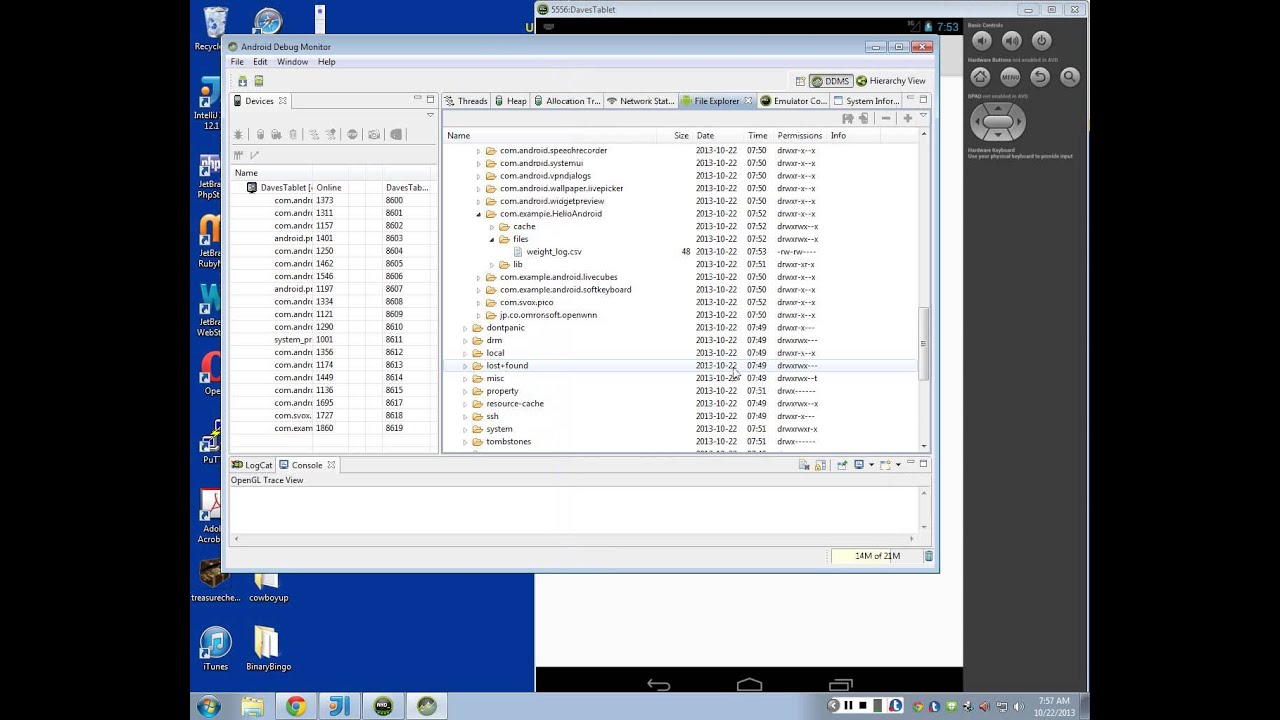The width and height of the screenshot is (1280, 720).
Task: Click the Screen Capture camera icon
Action: (x=374, y=134)
